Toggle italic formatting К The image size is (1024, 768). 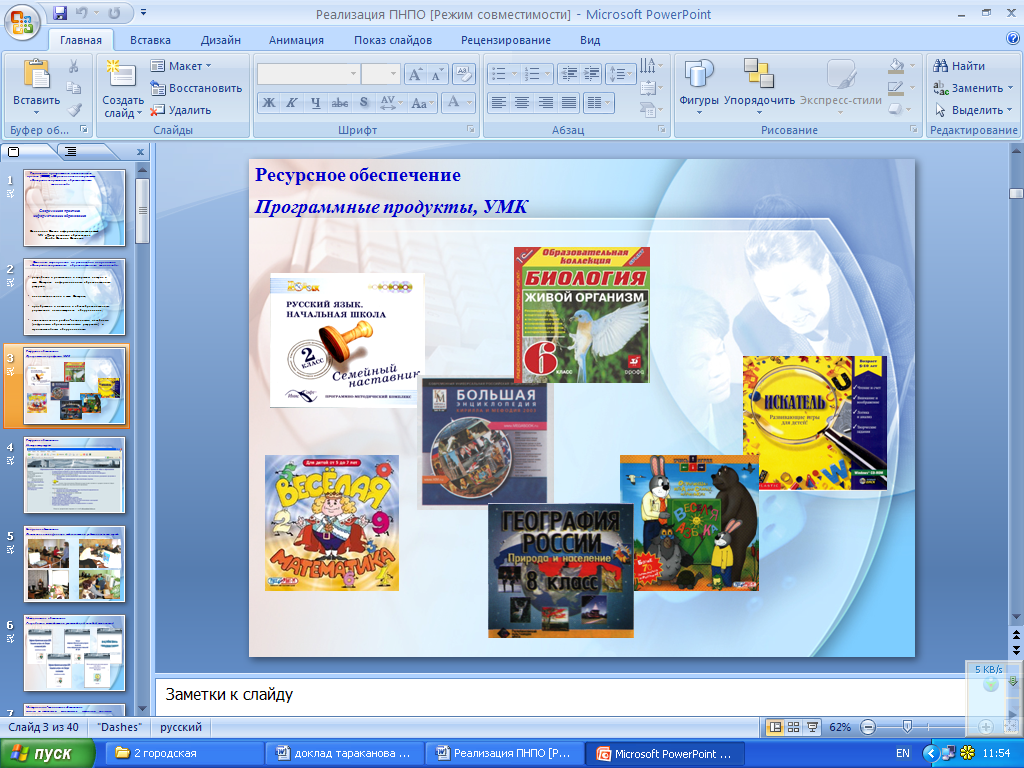click(x=292, y=103)
